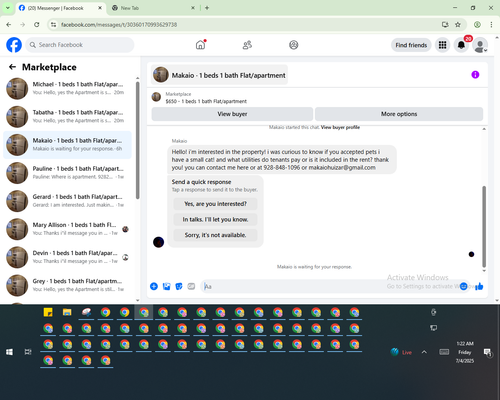Viewport: 500px width, 400px height.
Task: Open Task View on the taskbar
Action: [28, 352]
